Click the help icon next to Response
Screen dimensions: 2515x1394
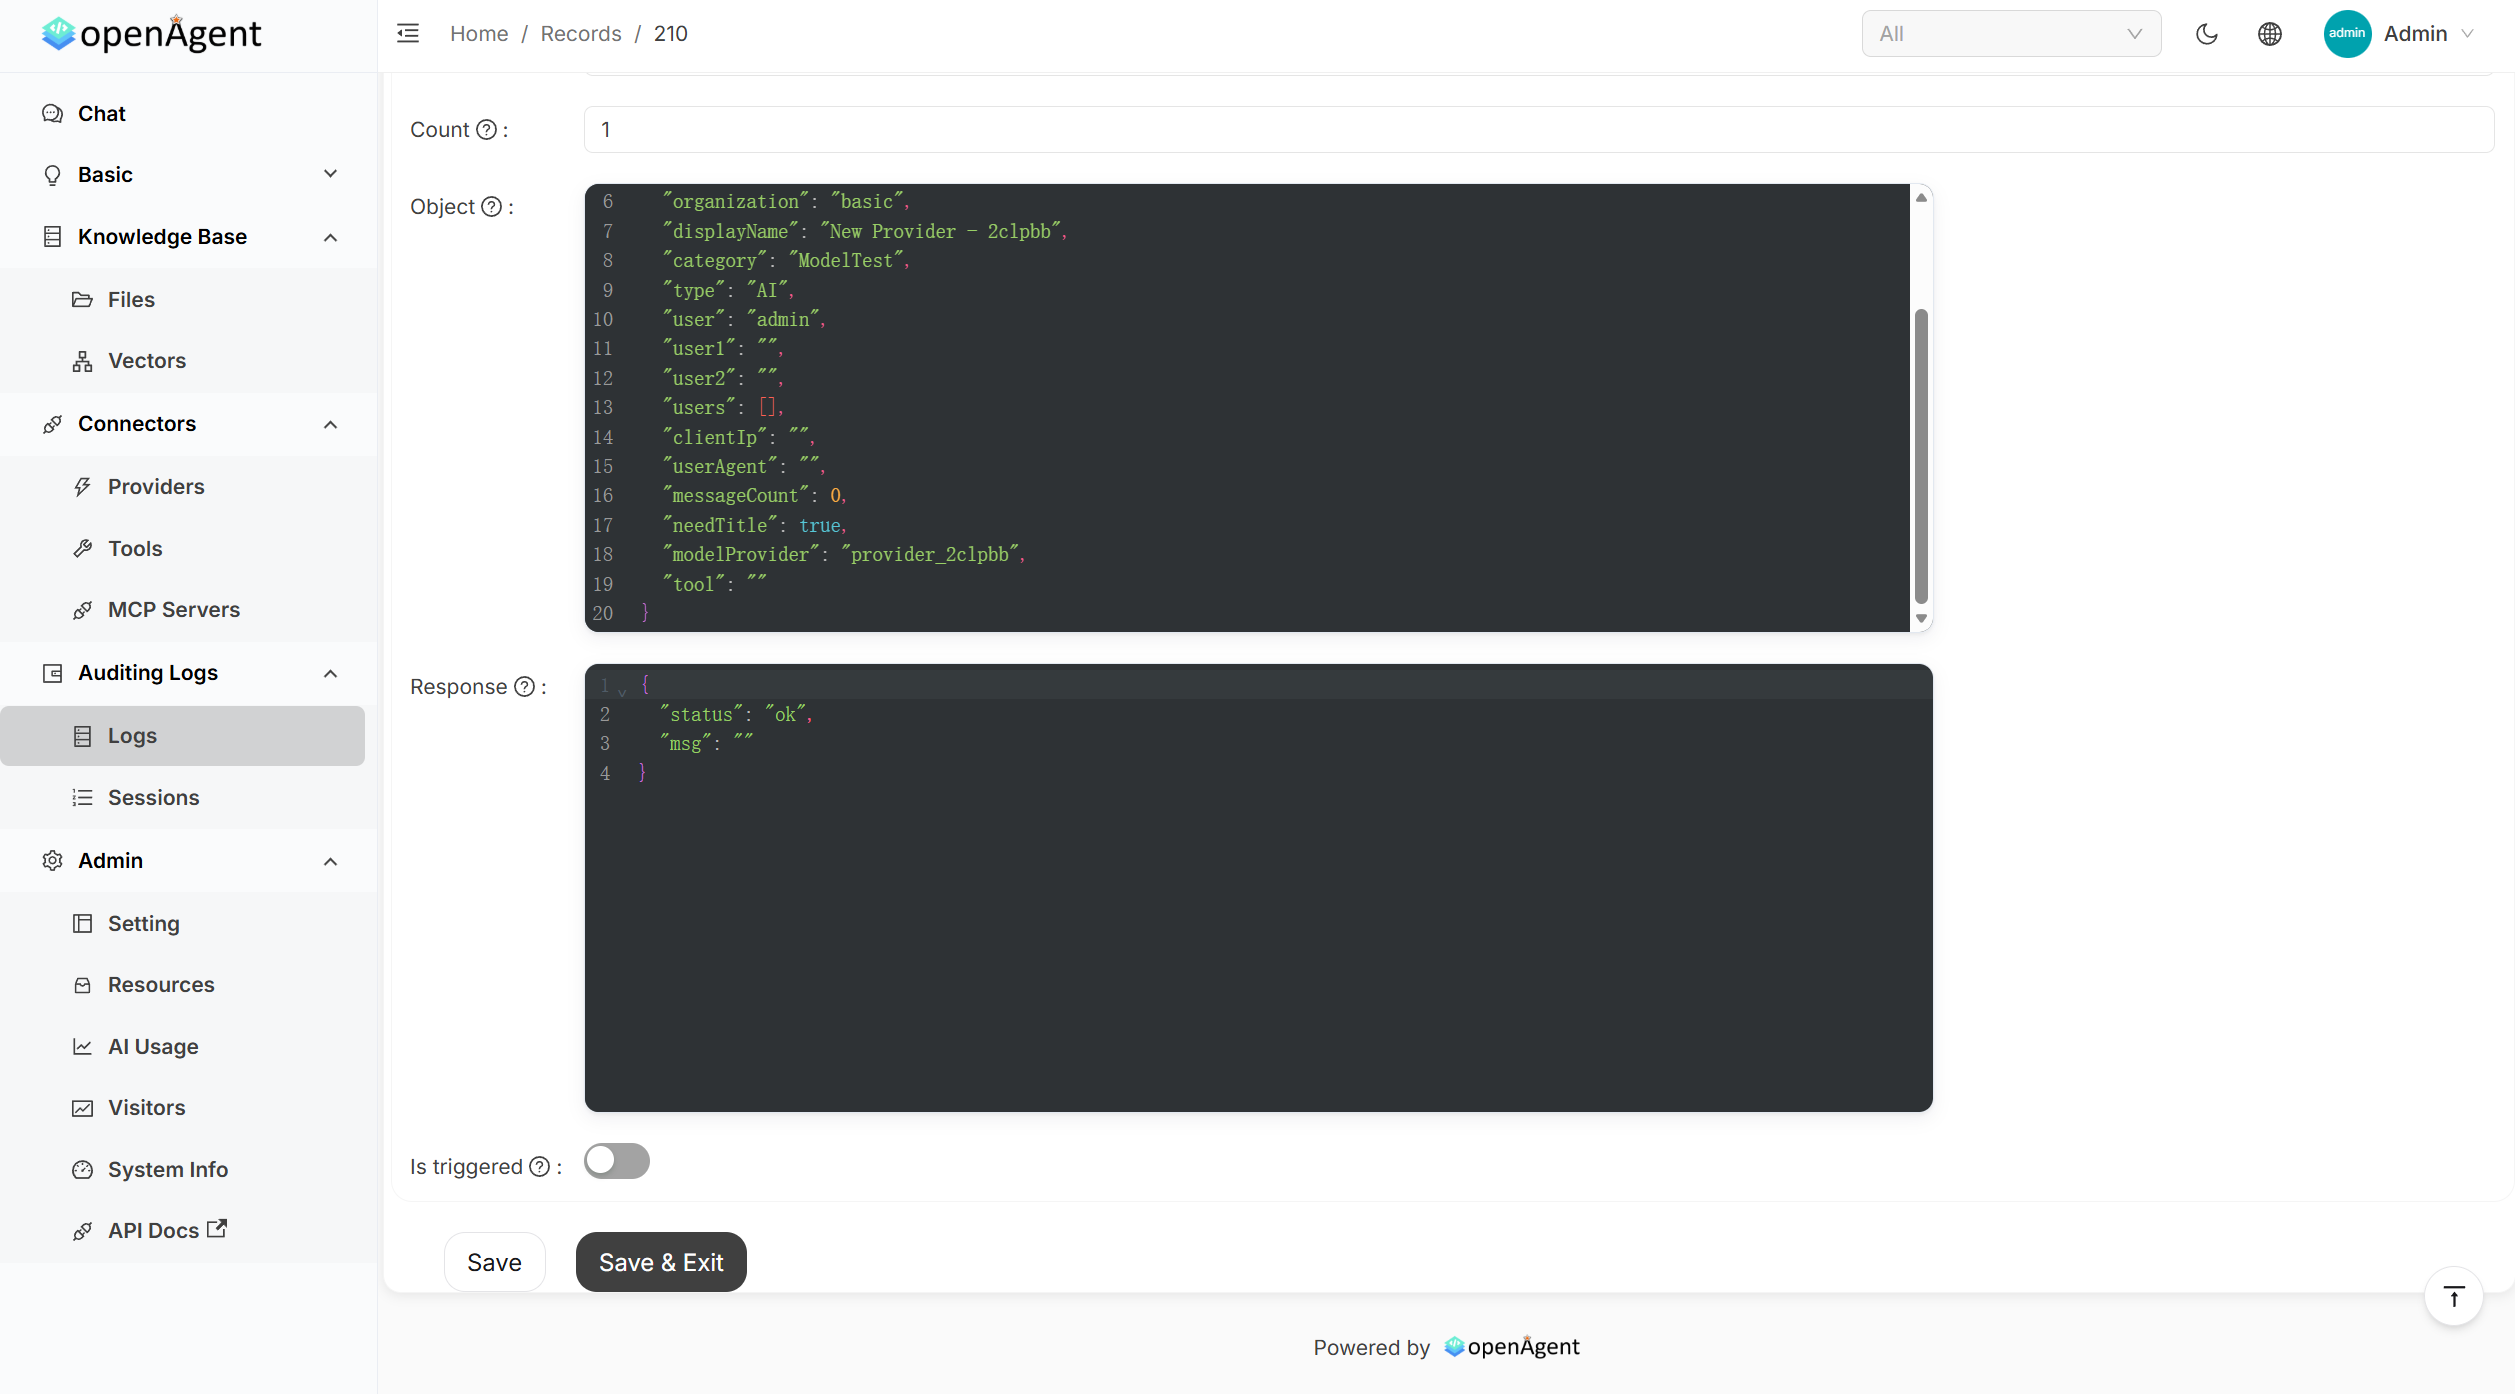coord(525,687)
